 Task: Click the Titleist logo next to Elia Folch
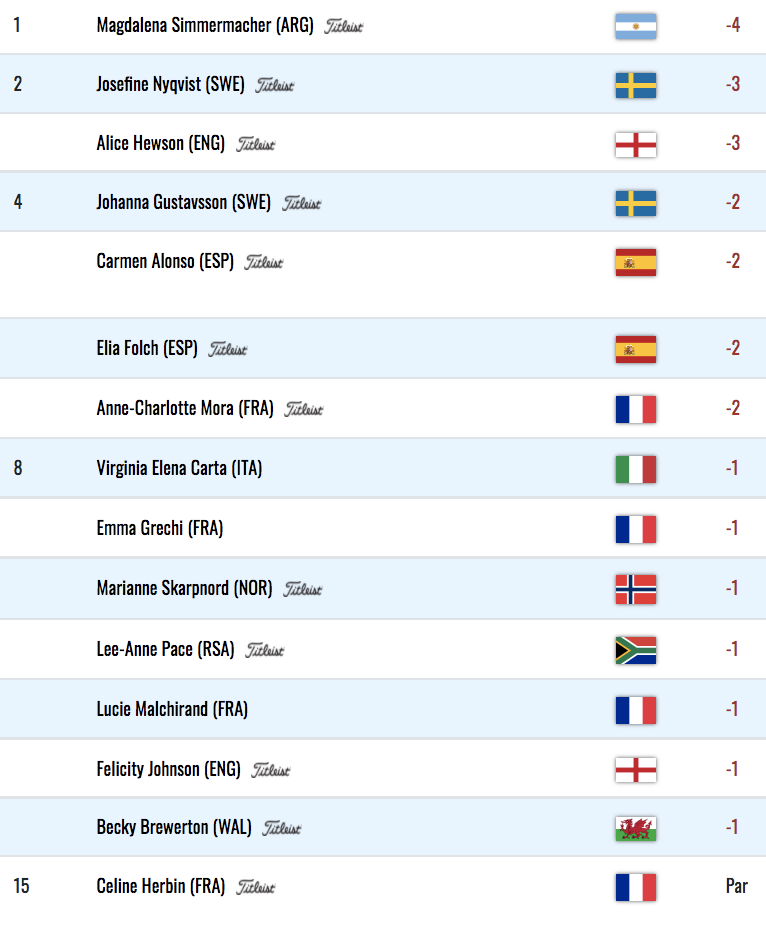[228, 350]
